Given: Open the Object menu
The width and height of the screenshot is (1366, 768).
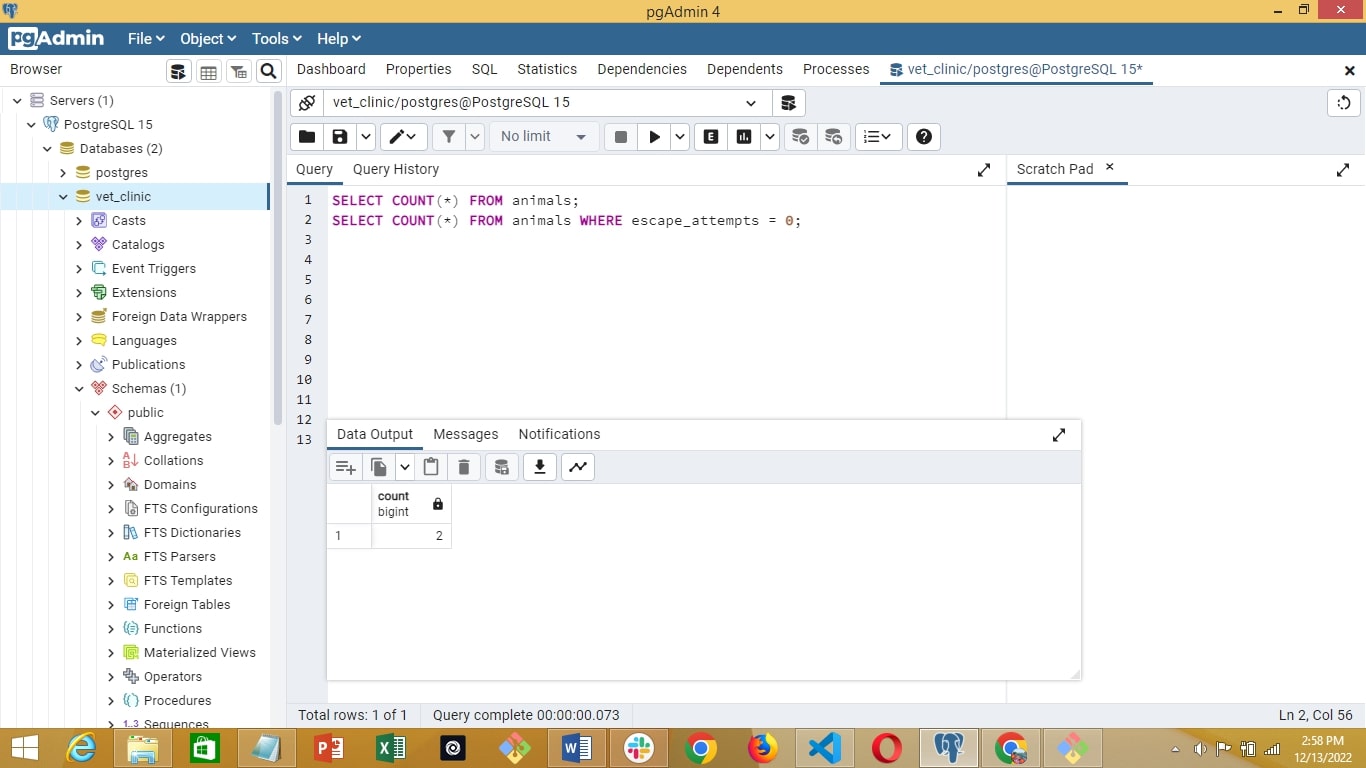Looking at the screenshot, I should click(208, 39).
